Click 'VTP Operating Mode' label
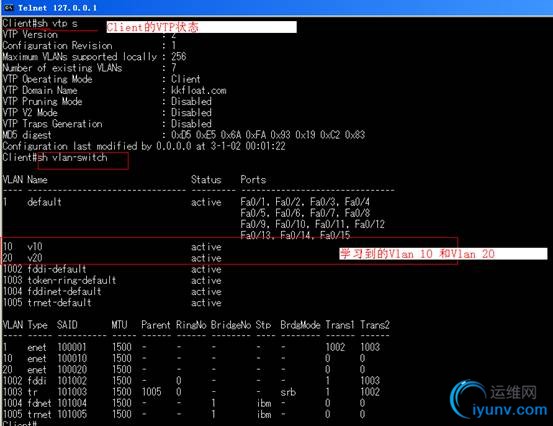The width and height of the screenshot is (553, 426). (47, 79)
